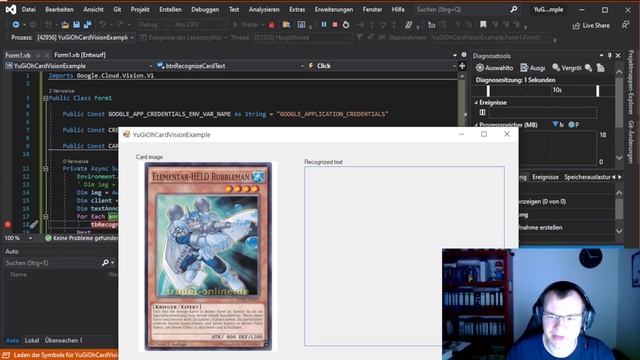Screen dimensions: 640x360
Task: Click the search magnifier in the title bar
Action: pos(514,9)
